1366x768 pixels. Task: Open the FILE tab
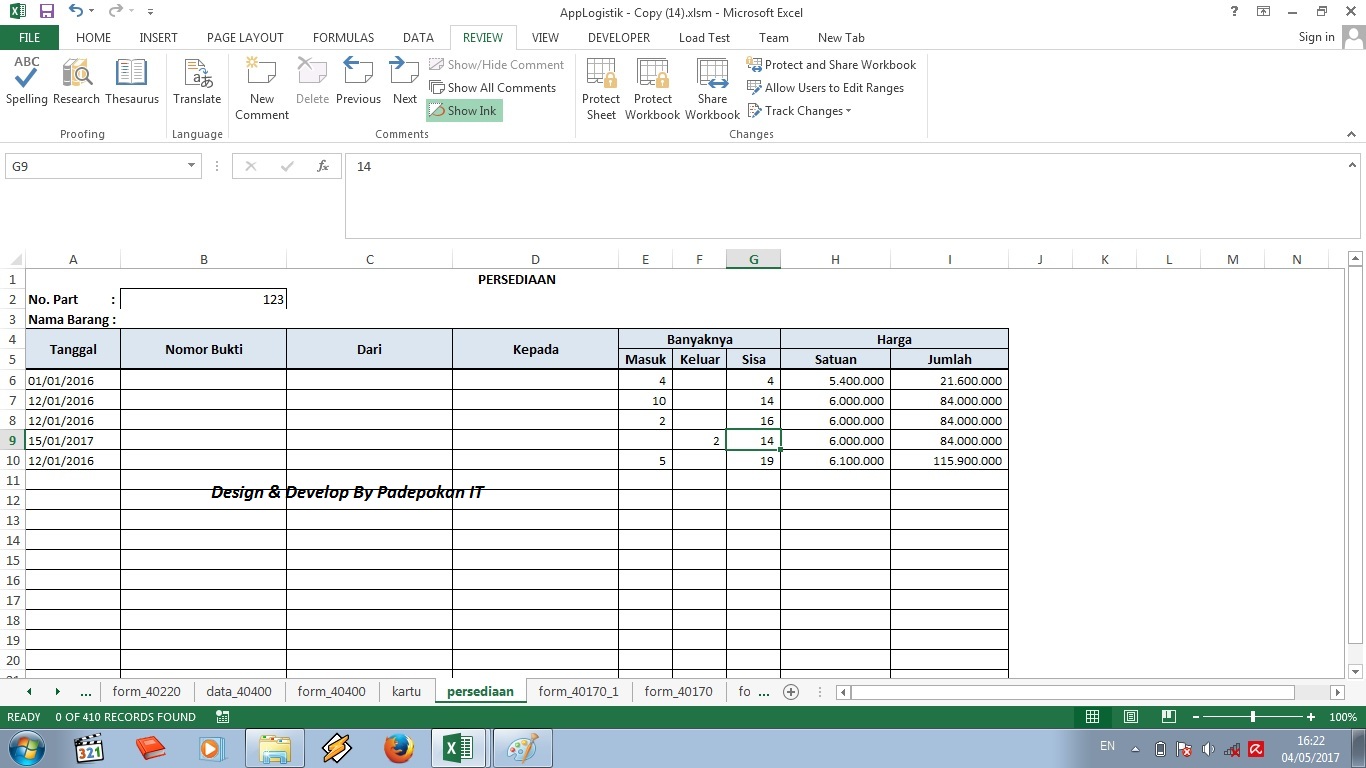coord(29,38)
